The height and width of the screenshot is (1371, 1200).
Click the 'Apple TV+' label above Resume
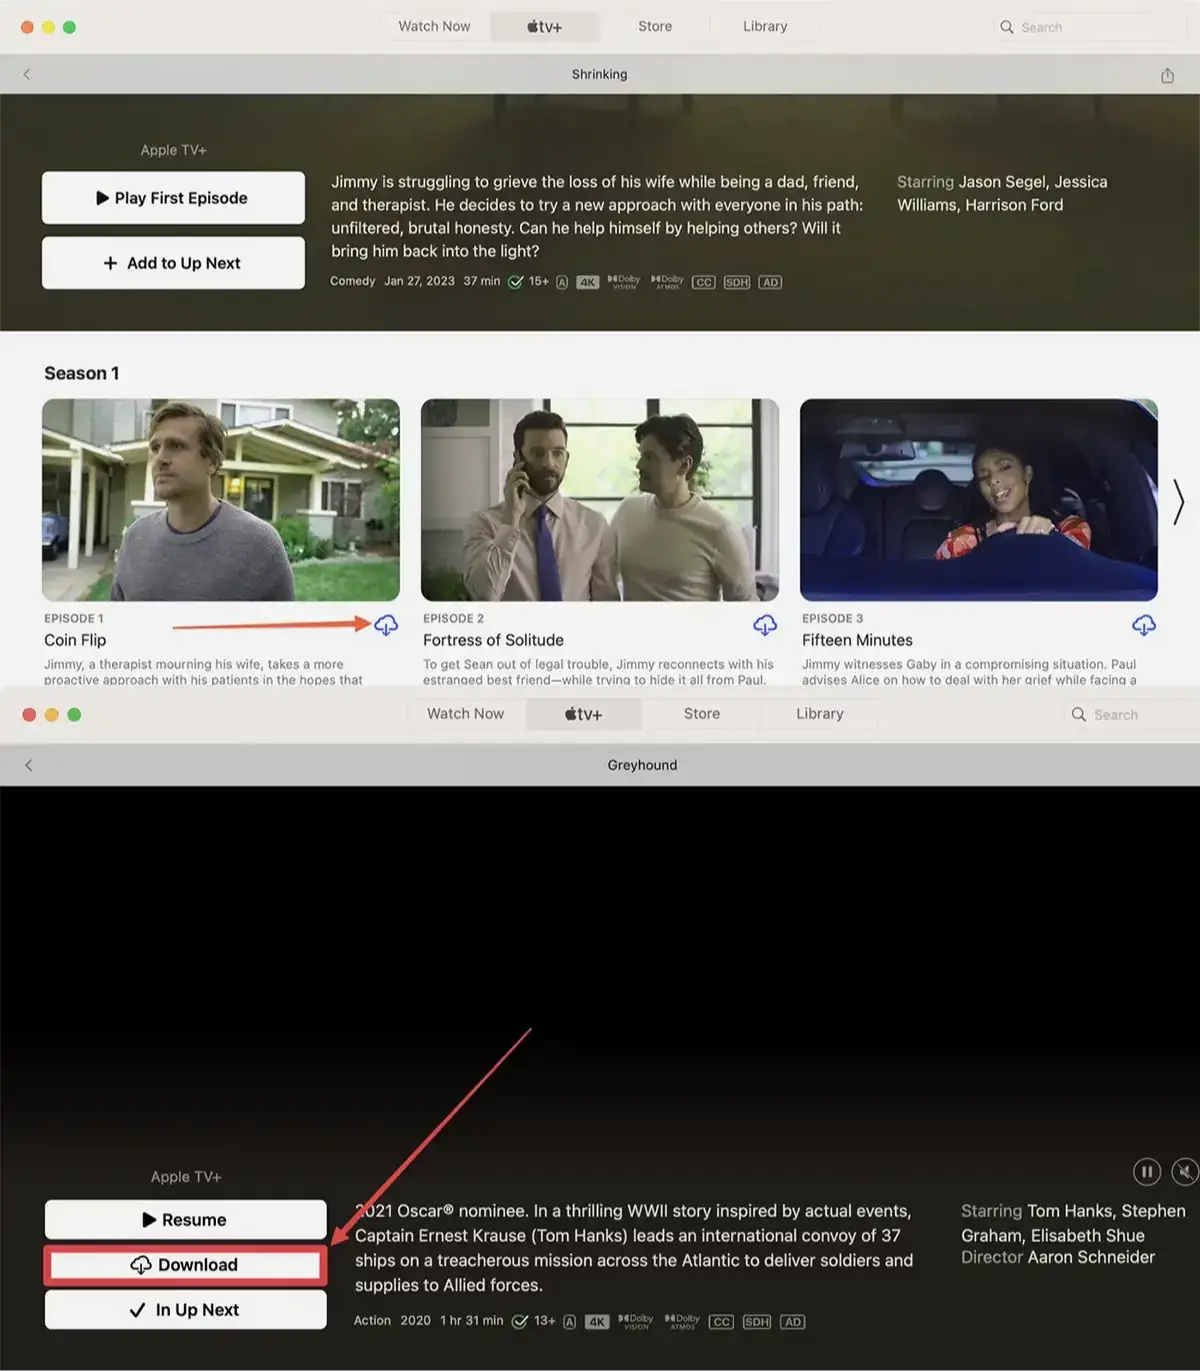coord(186,1177)
